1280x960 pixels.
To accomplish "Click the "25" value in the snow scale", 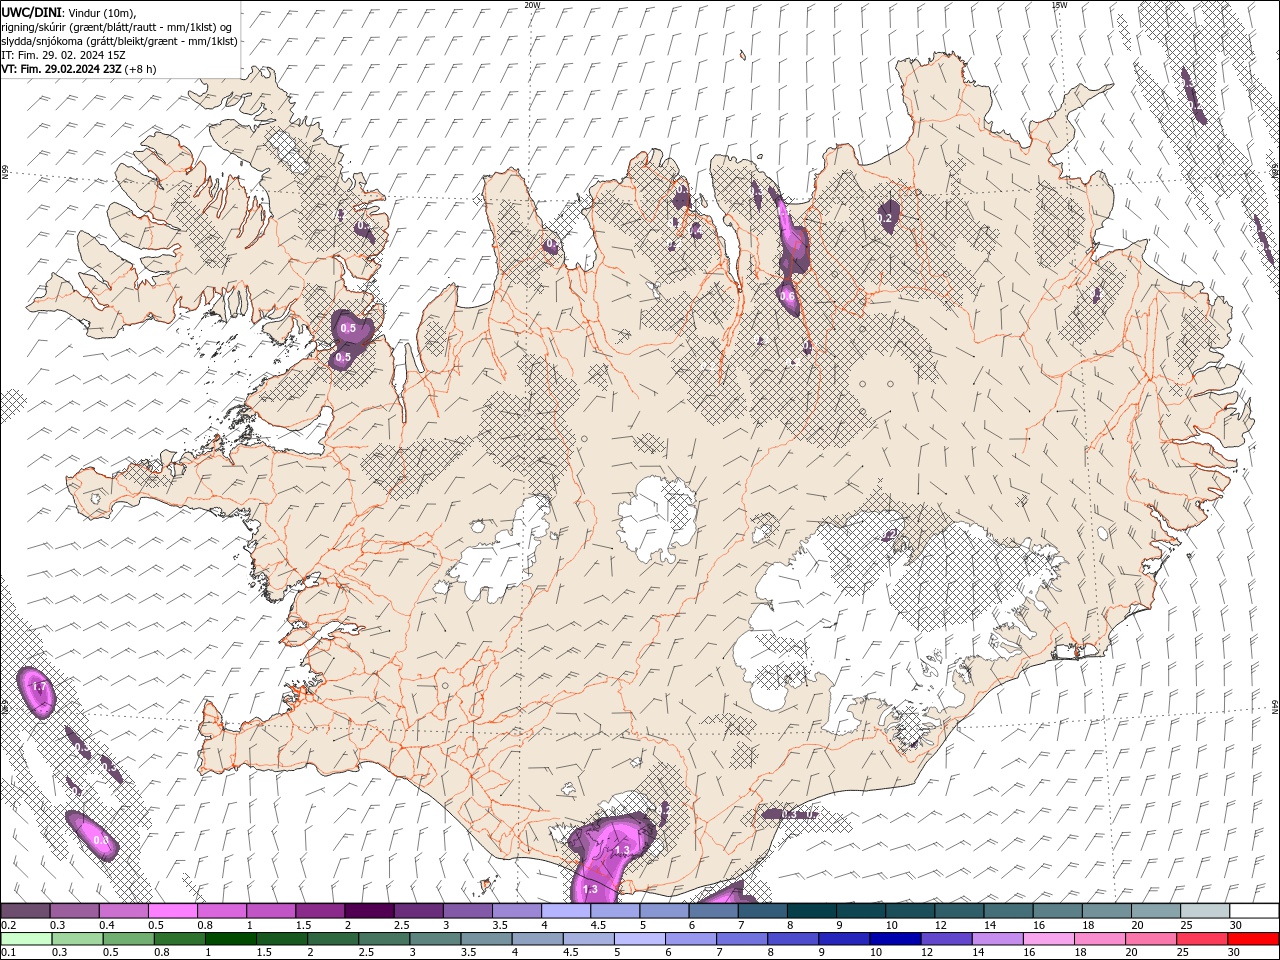I will pos(1186,925).
